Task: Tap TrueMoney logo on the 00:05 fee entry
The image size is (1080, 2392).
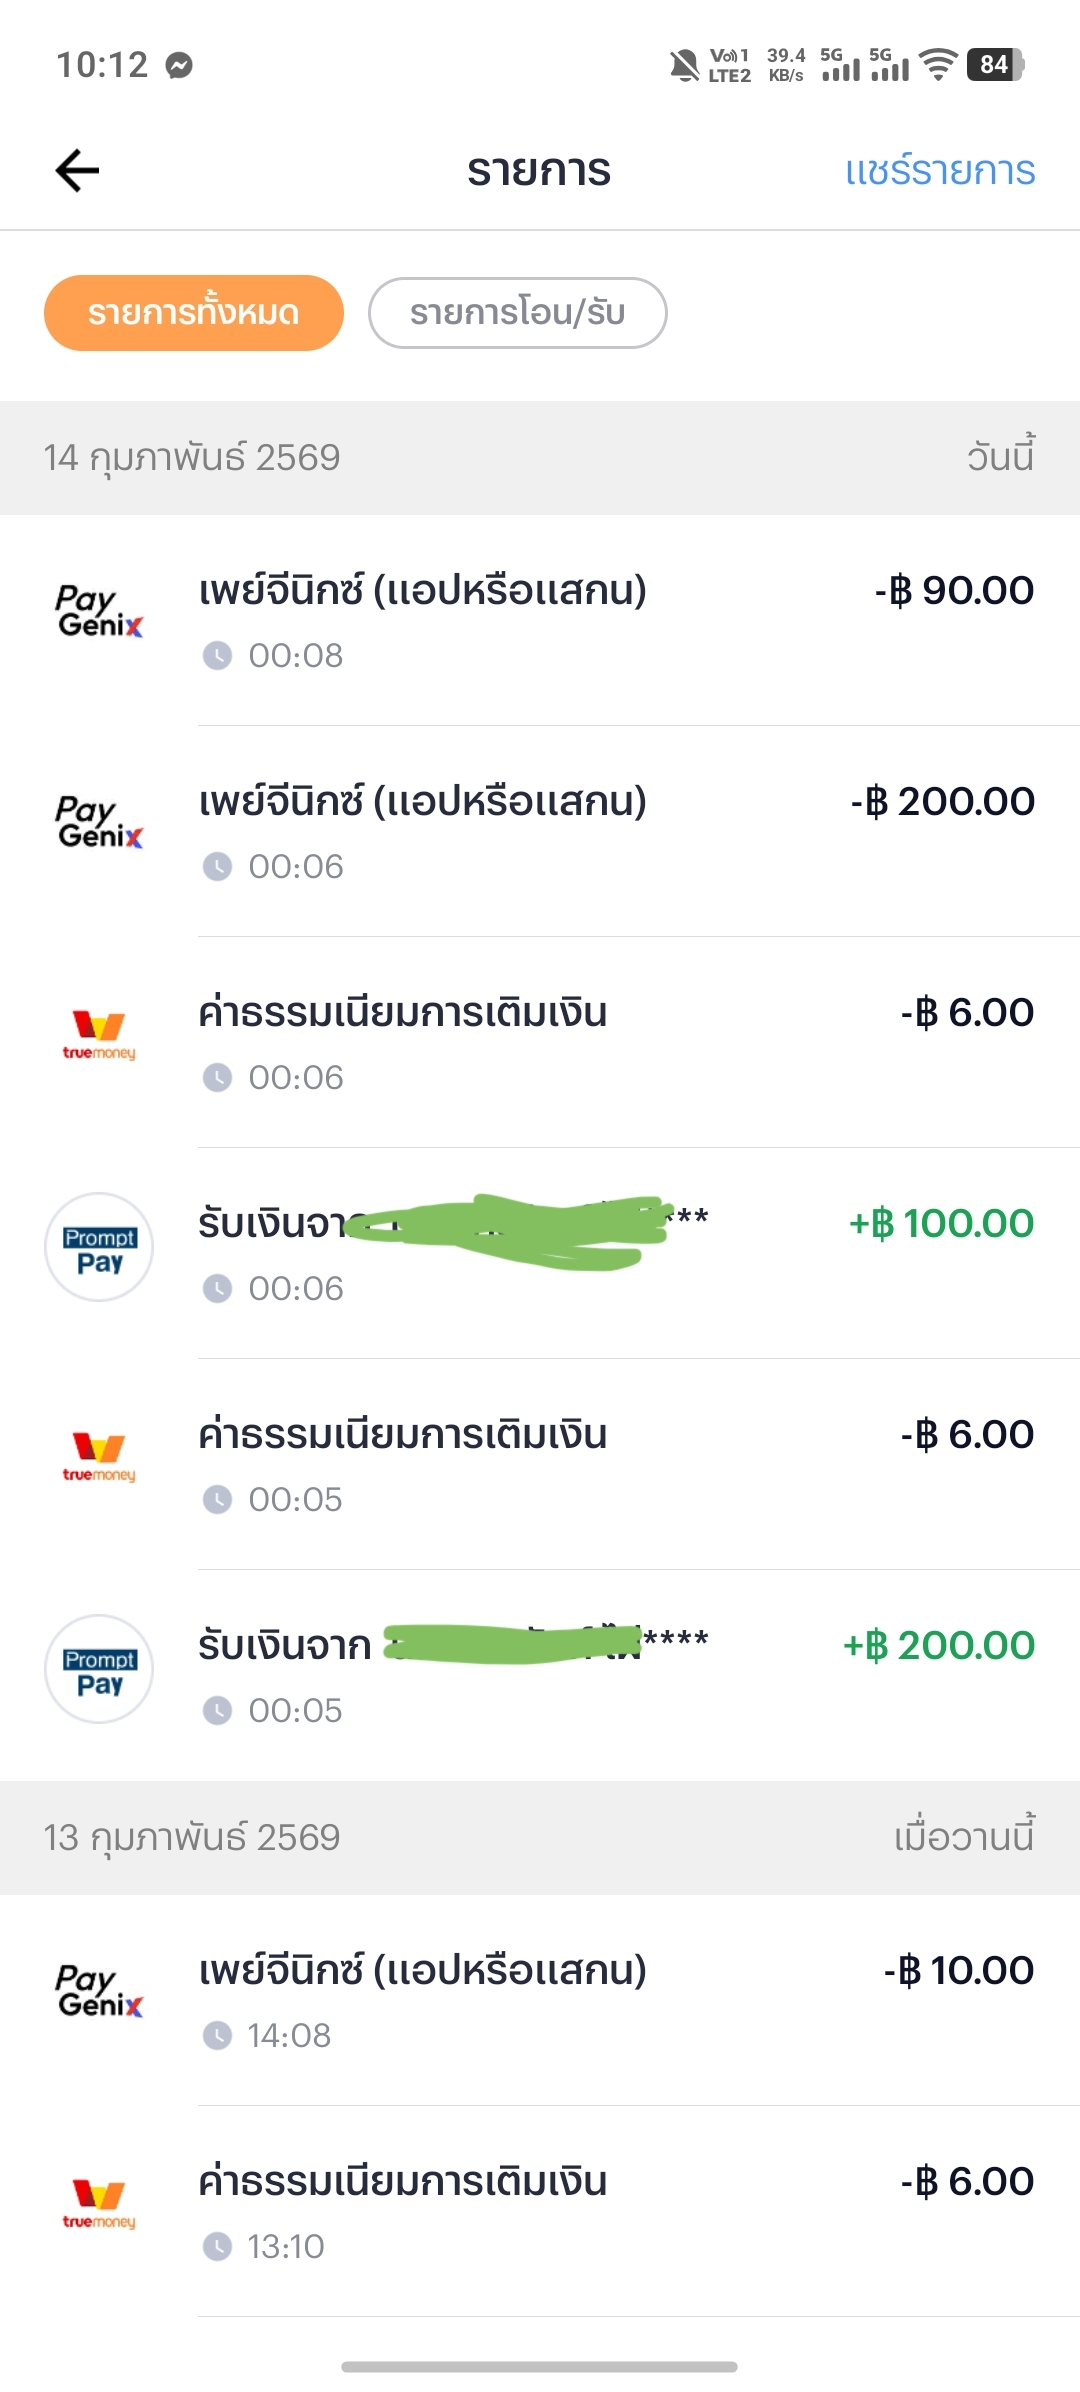Action: (x=99, y=1456)
